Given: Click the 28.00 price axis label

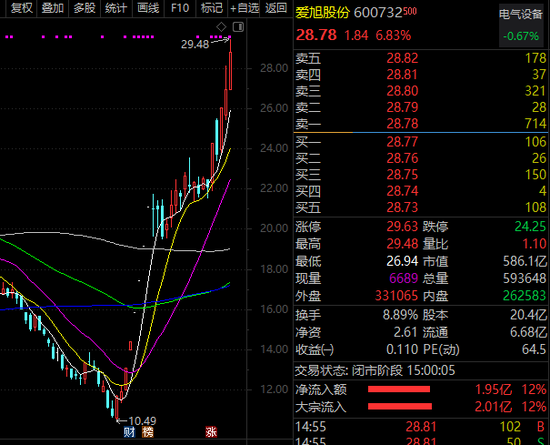Looking at the screenshot, I should 274,68.
